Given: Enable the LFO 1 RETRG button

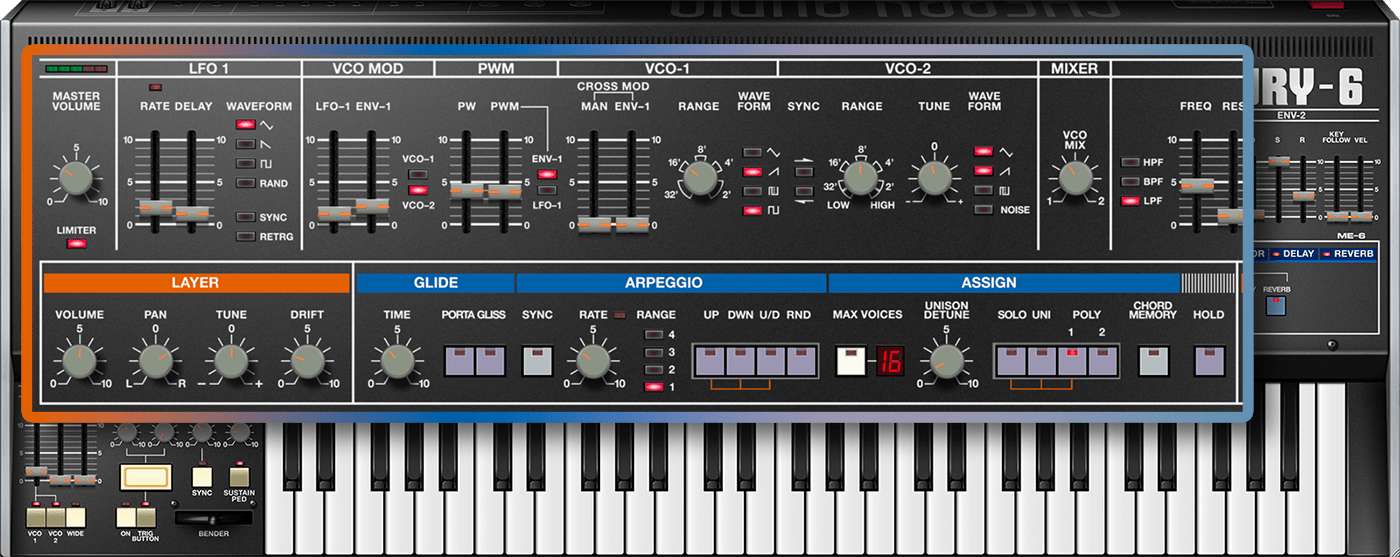Looking at the screenshot, I should point(246,236).
